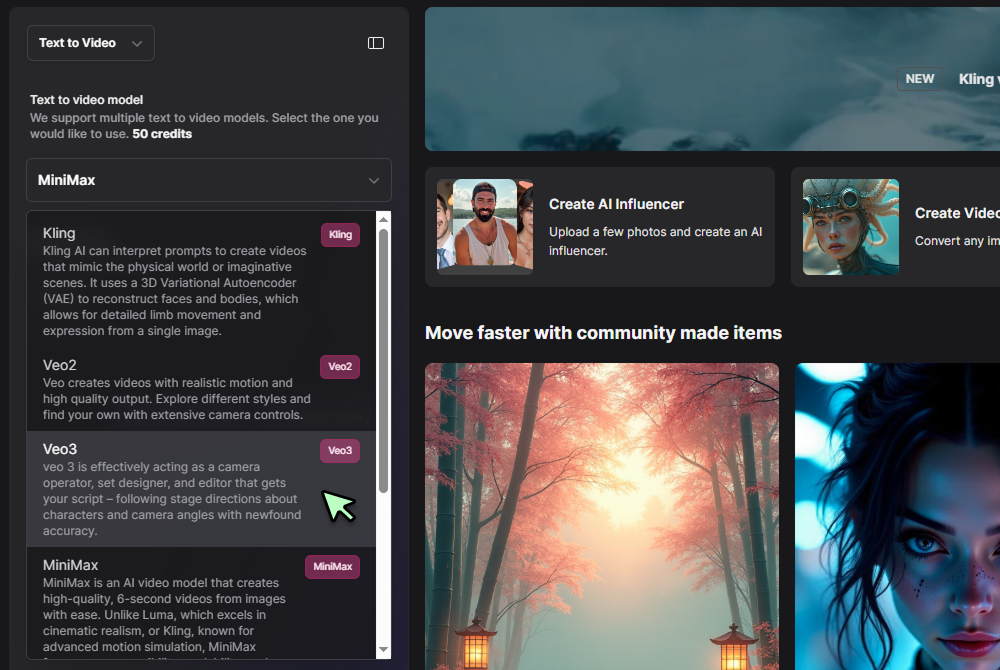Viewport: 1000px width, 670px height.
Task: Open the Kling banner with NEW badge
Action: tap(712, 79)
